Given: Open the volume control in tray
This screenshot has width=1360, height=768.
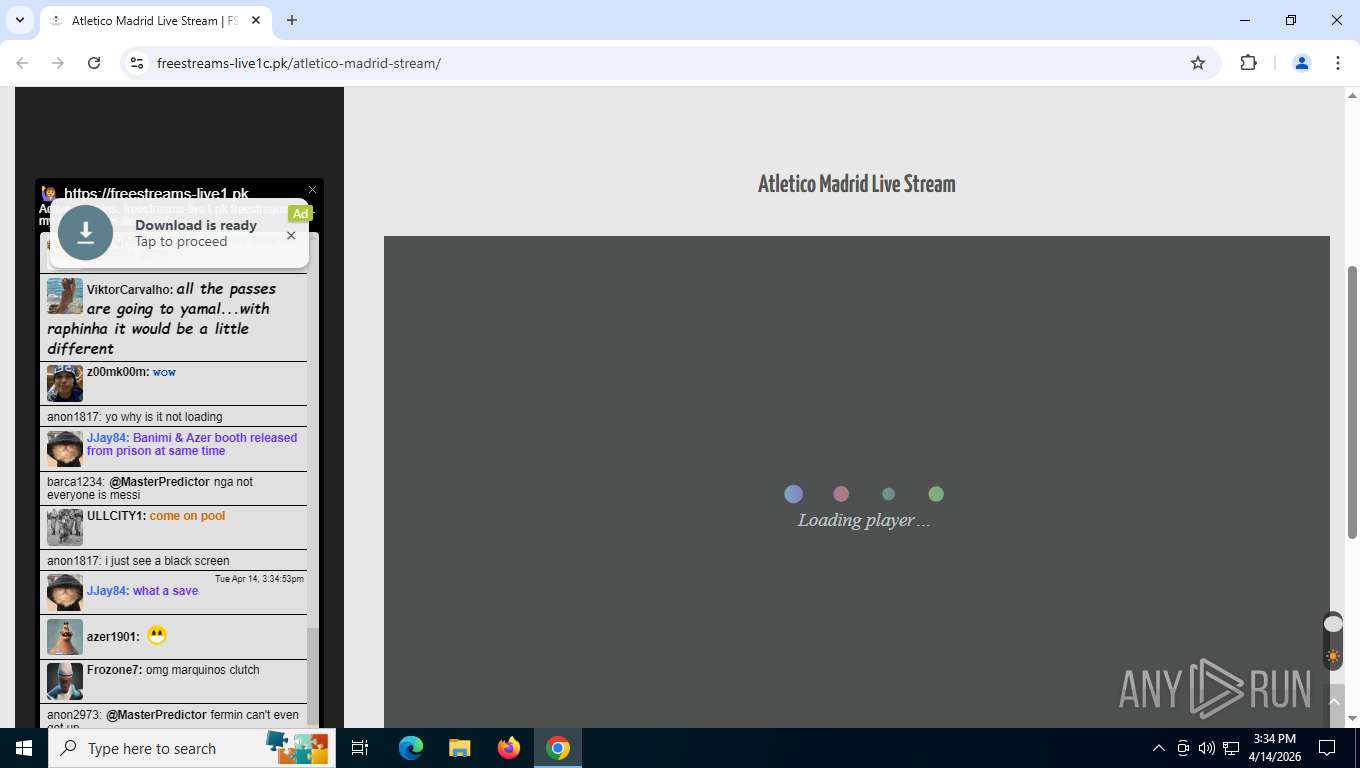Looking at the screenshot, I should point(1207,748).
